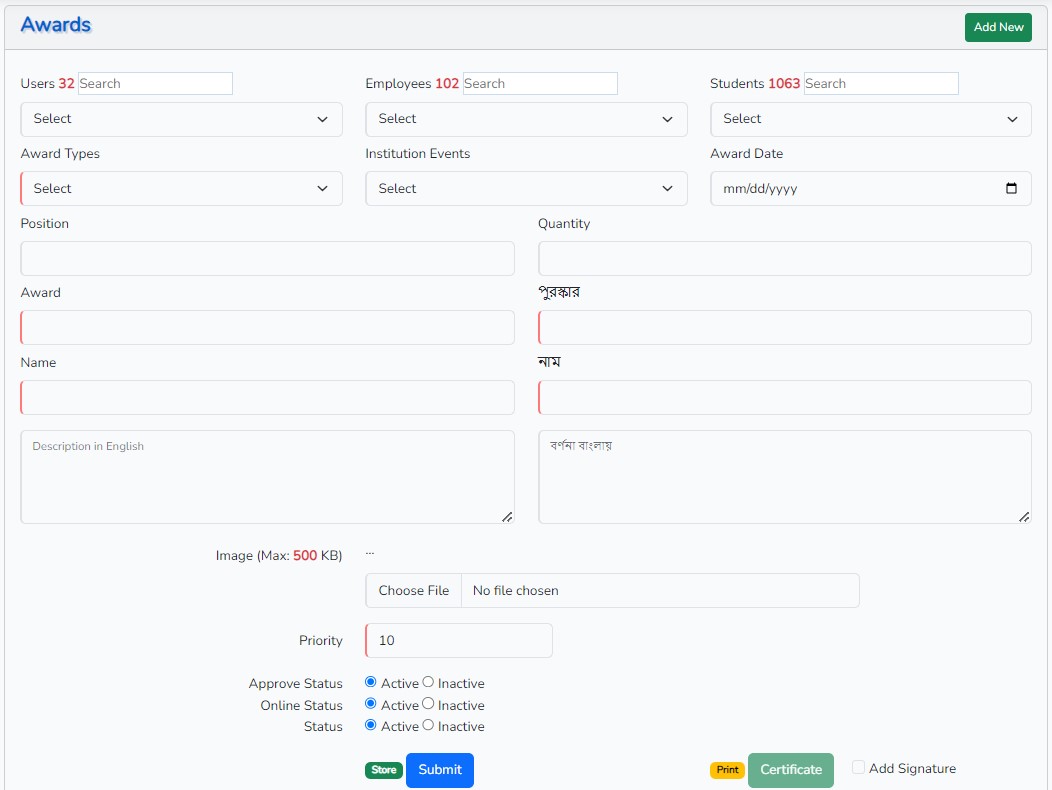Viewport: 1052px width, 790px height.
Task: Click the yellow Print badge
Action: pos(727,770)
